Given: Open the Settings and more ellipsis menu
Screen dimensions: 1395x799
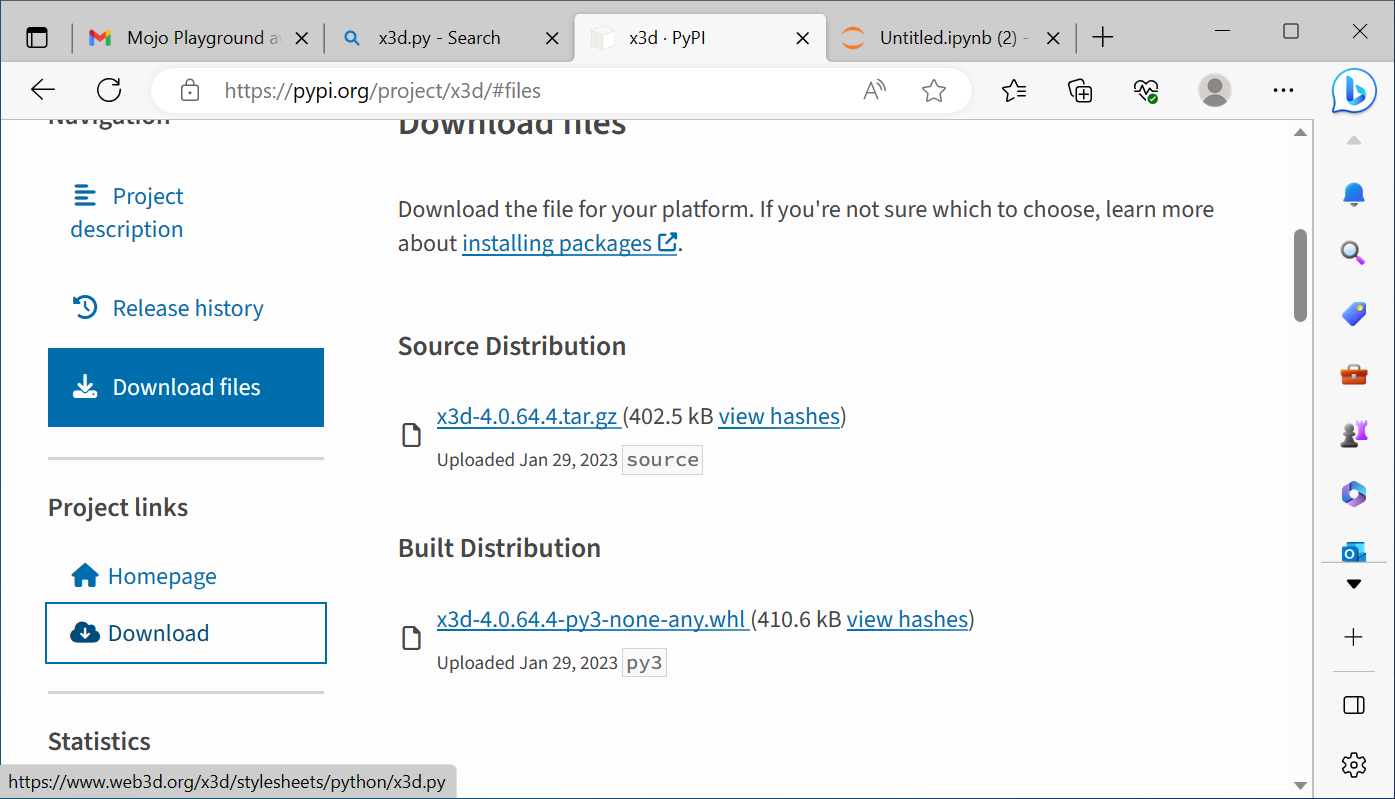Looking at the screenshot, I should pyautogui.click(x=1283, y=91).
